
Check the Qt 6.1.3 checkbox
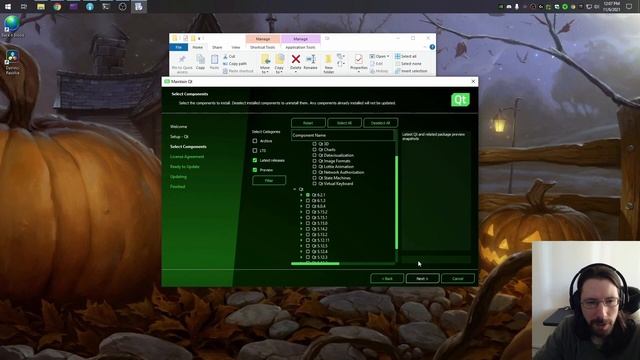tap(308, 201)
